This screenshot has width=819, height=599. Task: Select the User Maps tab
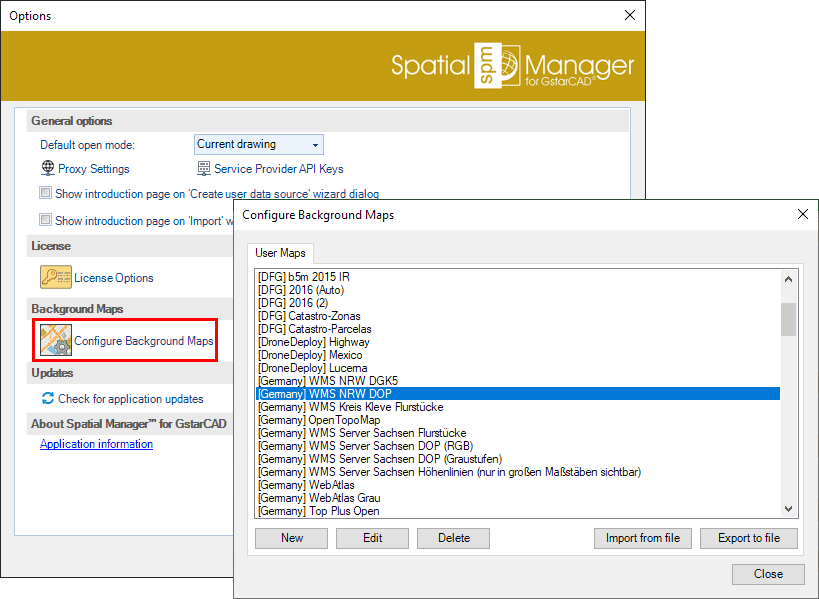pos(280,253)
